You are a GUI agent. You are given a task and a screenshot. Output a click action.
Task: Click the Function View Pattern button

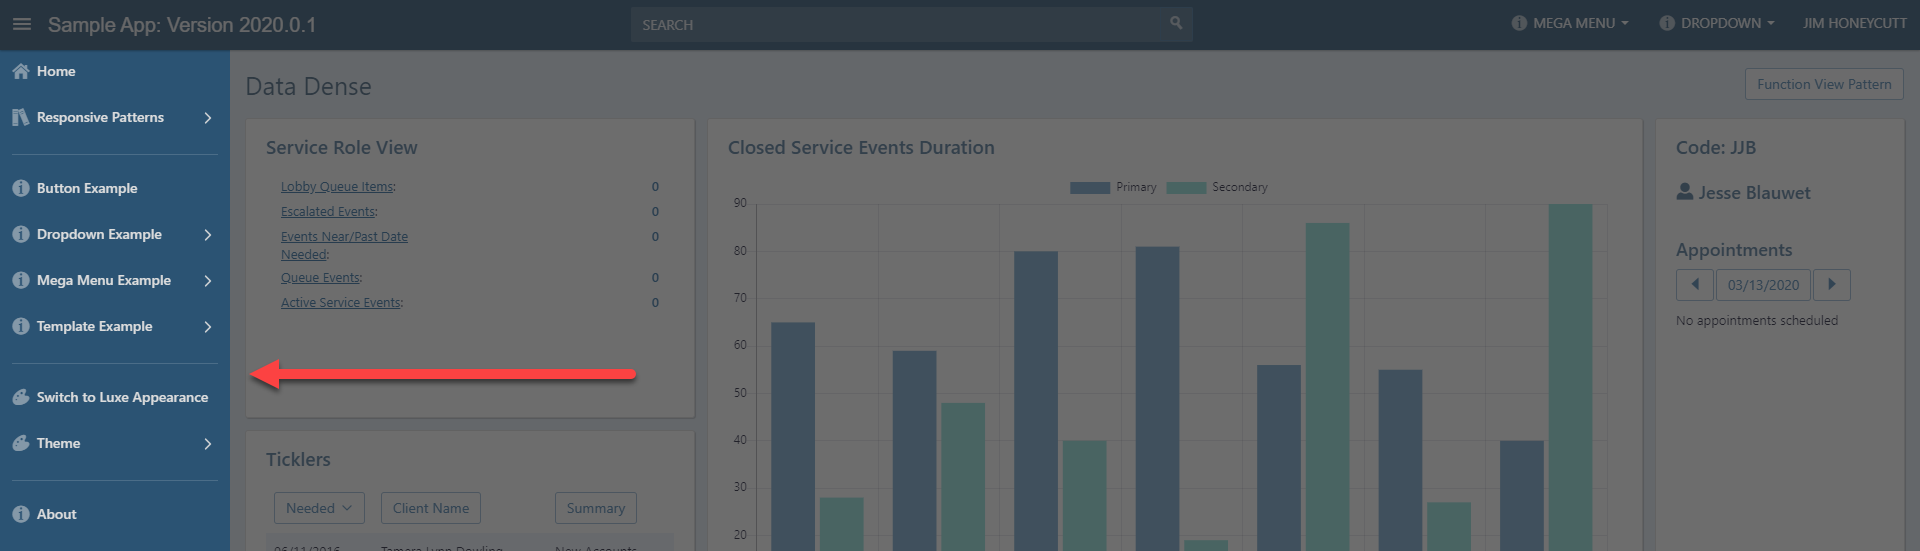pos(1823,84)
